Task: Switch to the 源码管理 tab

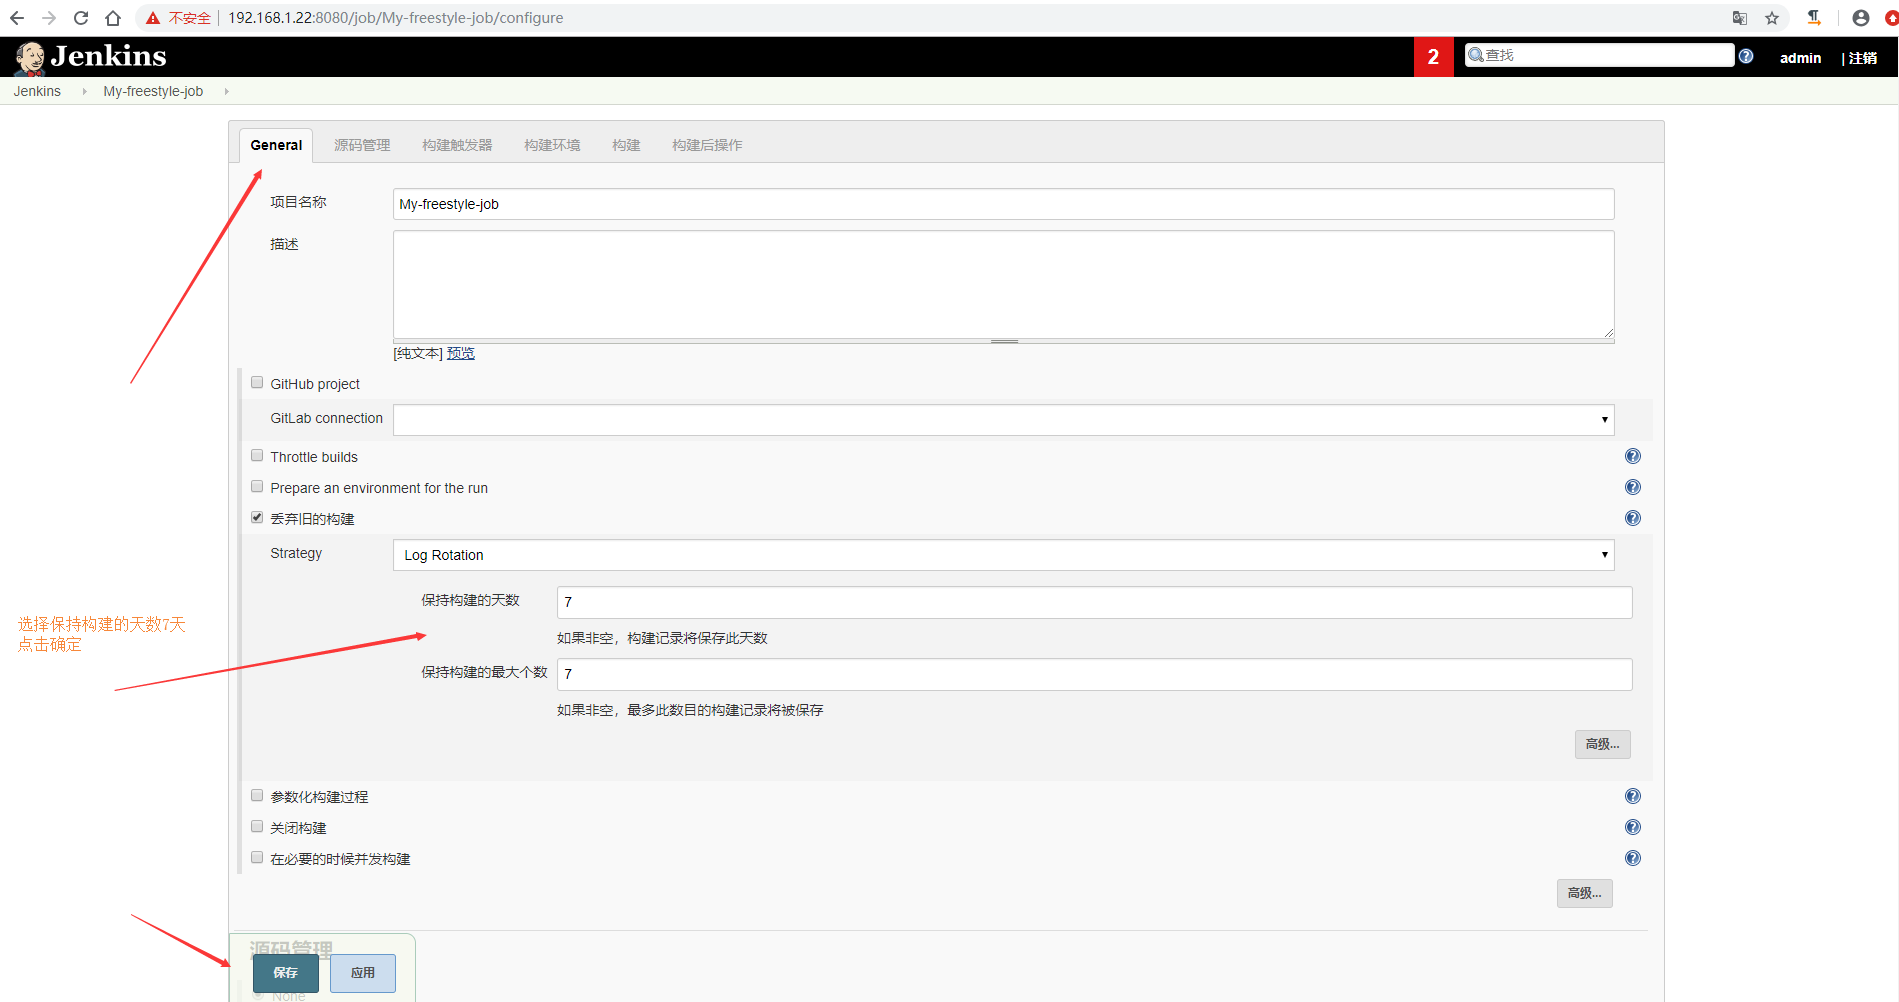Action: [x=362, y=145]
